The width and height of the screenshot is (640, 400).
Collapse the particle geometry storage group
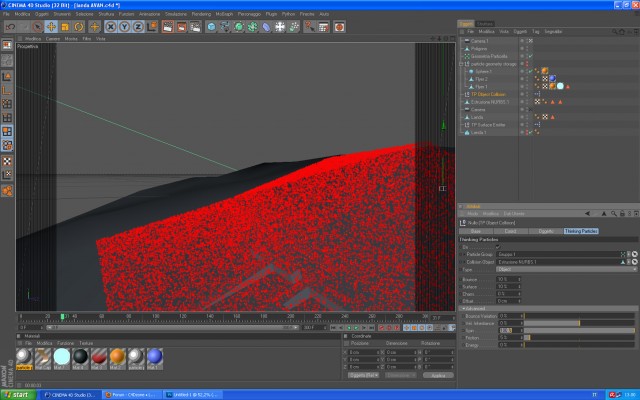point(462,64)
